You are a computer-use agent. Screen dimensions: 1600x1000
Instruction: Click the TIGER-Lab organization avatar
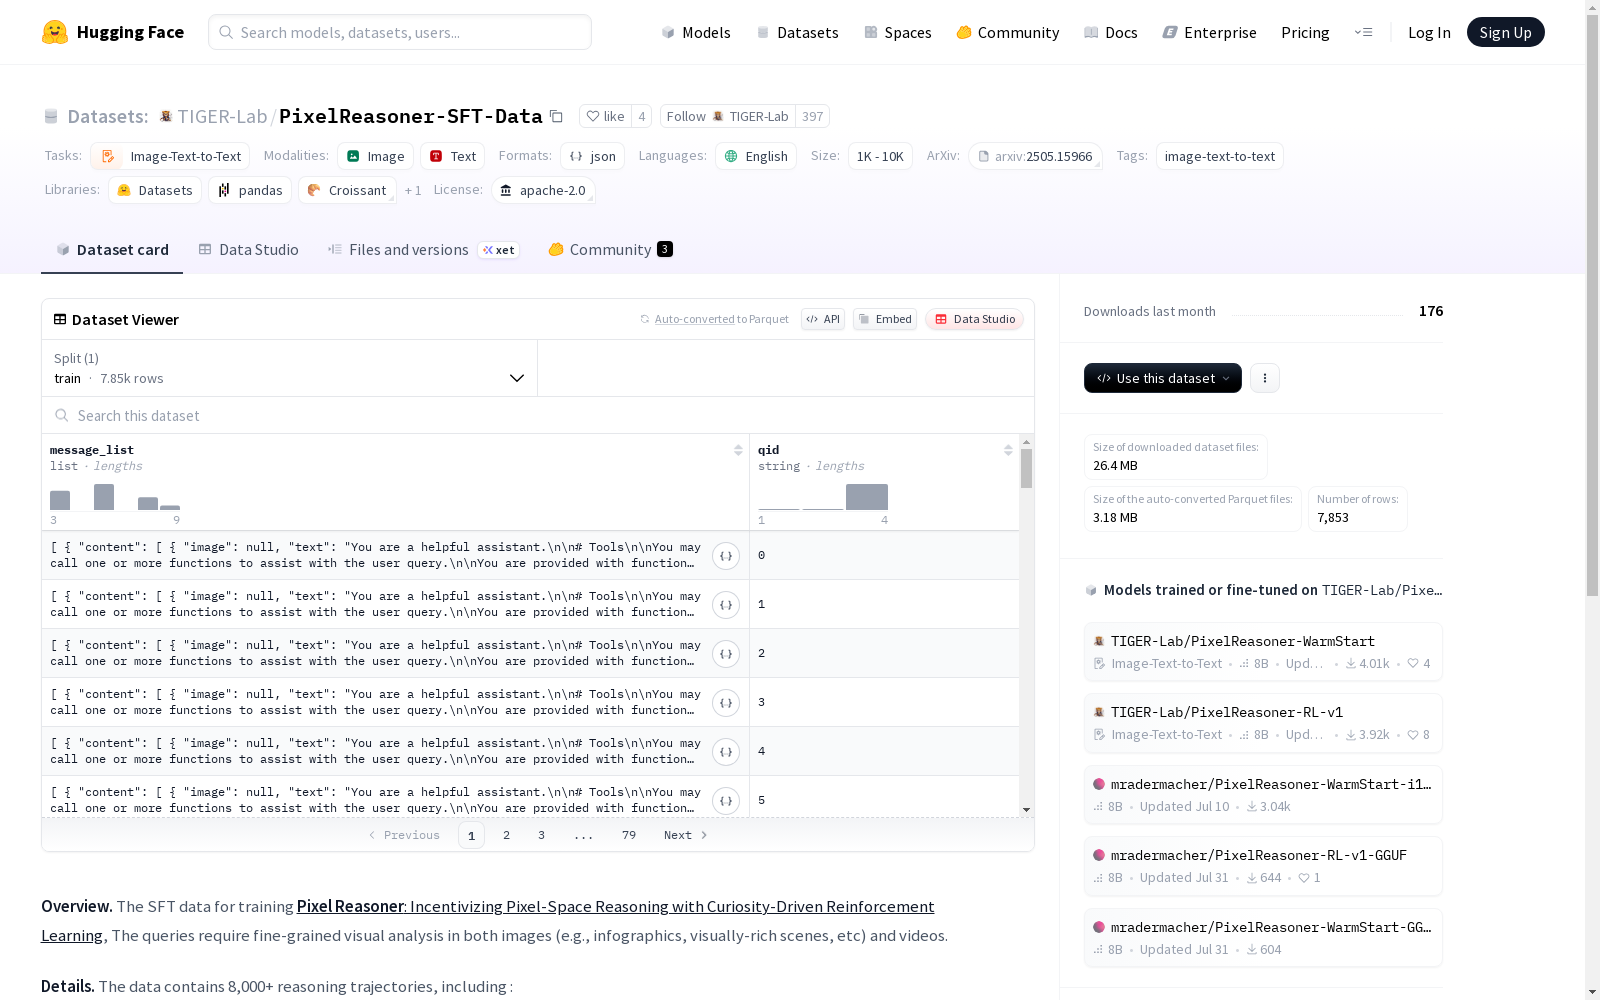pyautogui.click(x=166, y=116)
